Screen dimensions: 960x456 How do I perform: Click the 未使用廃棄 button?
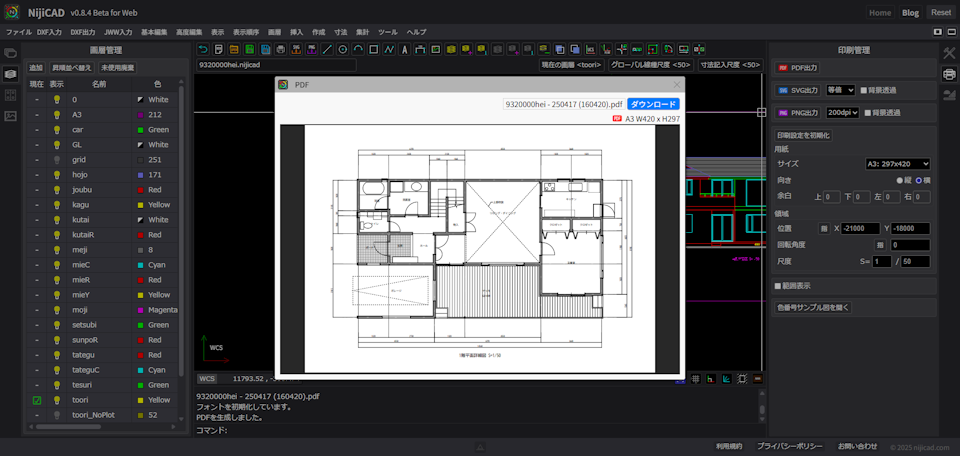pyautogui.click(x=118, y=68)
